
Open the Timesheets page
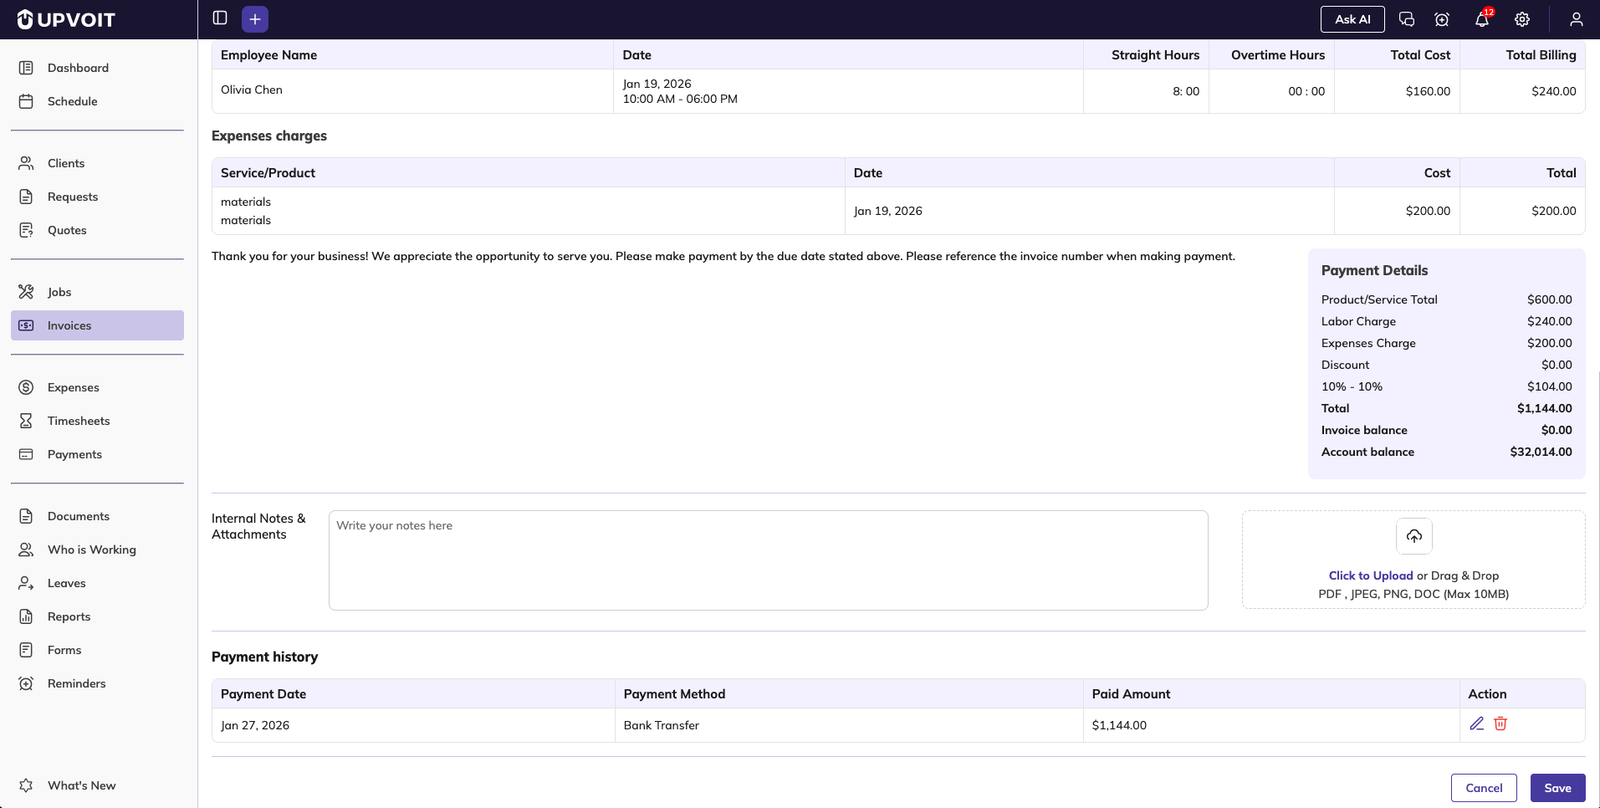tap(78, 421)
